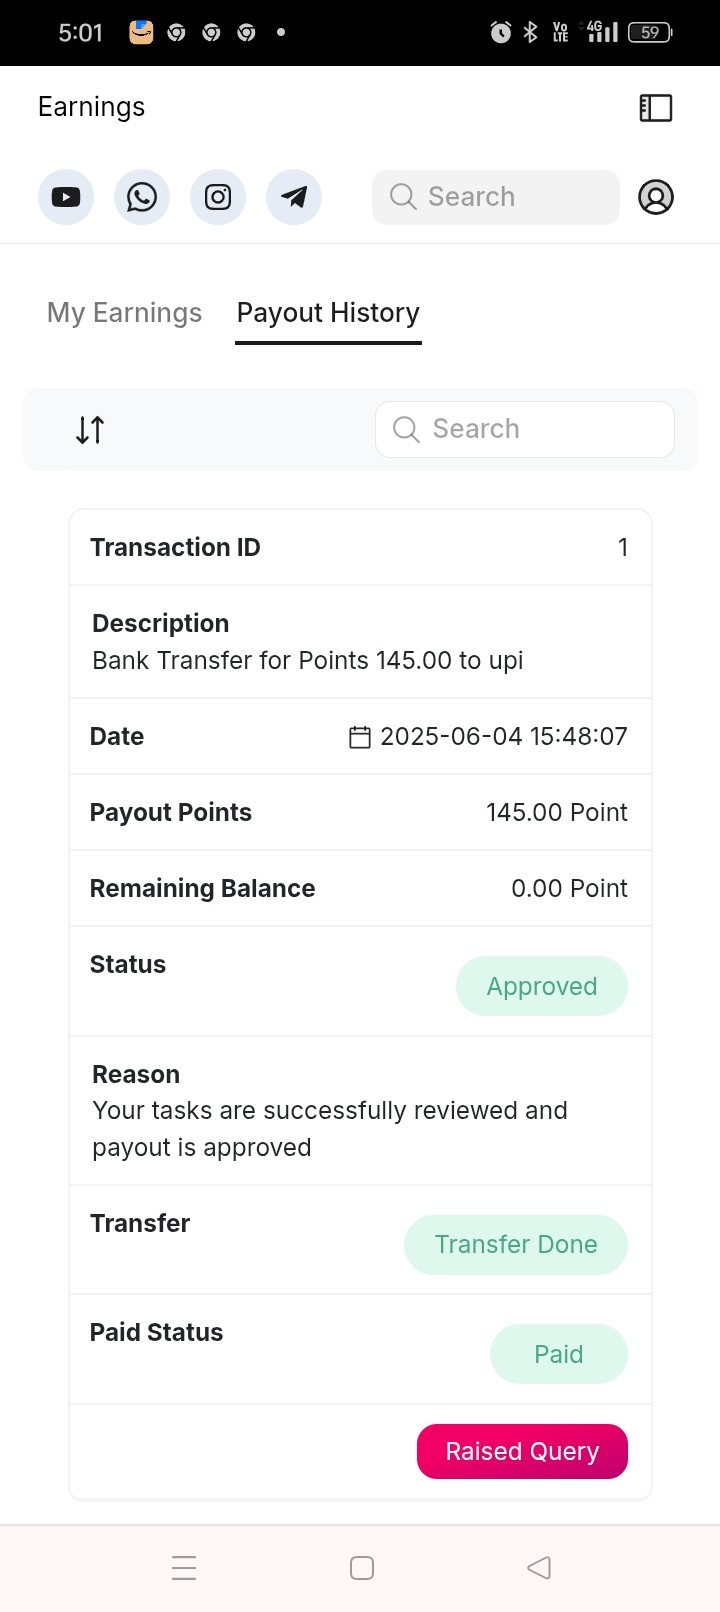The height and width of the screenshot is (1612, 720).
Task: Select the Payout History tab
Action: coord(328,313)
